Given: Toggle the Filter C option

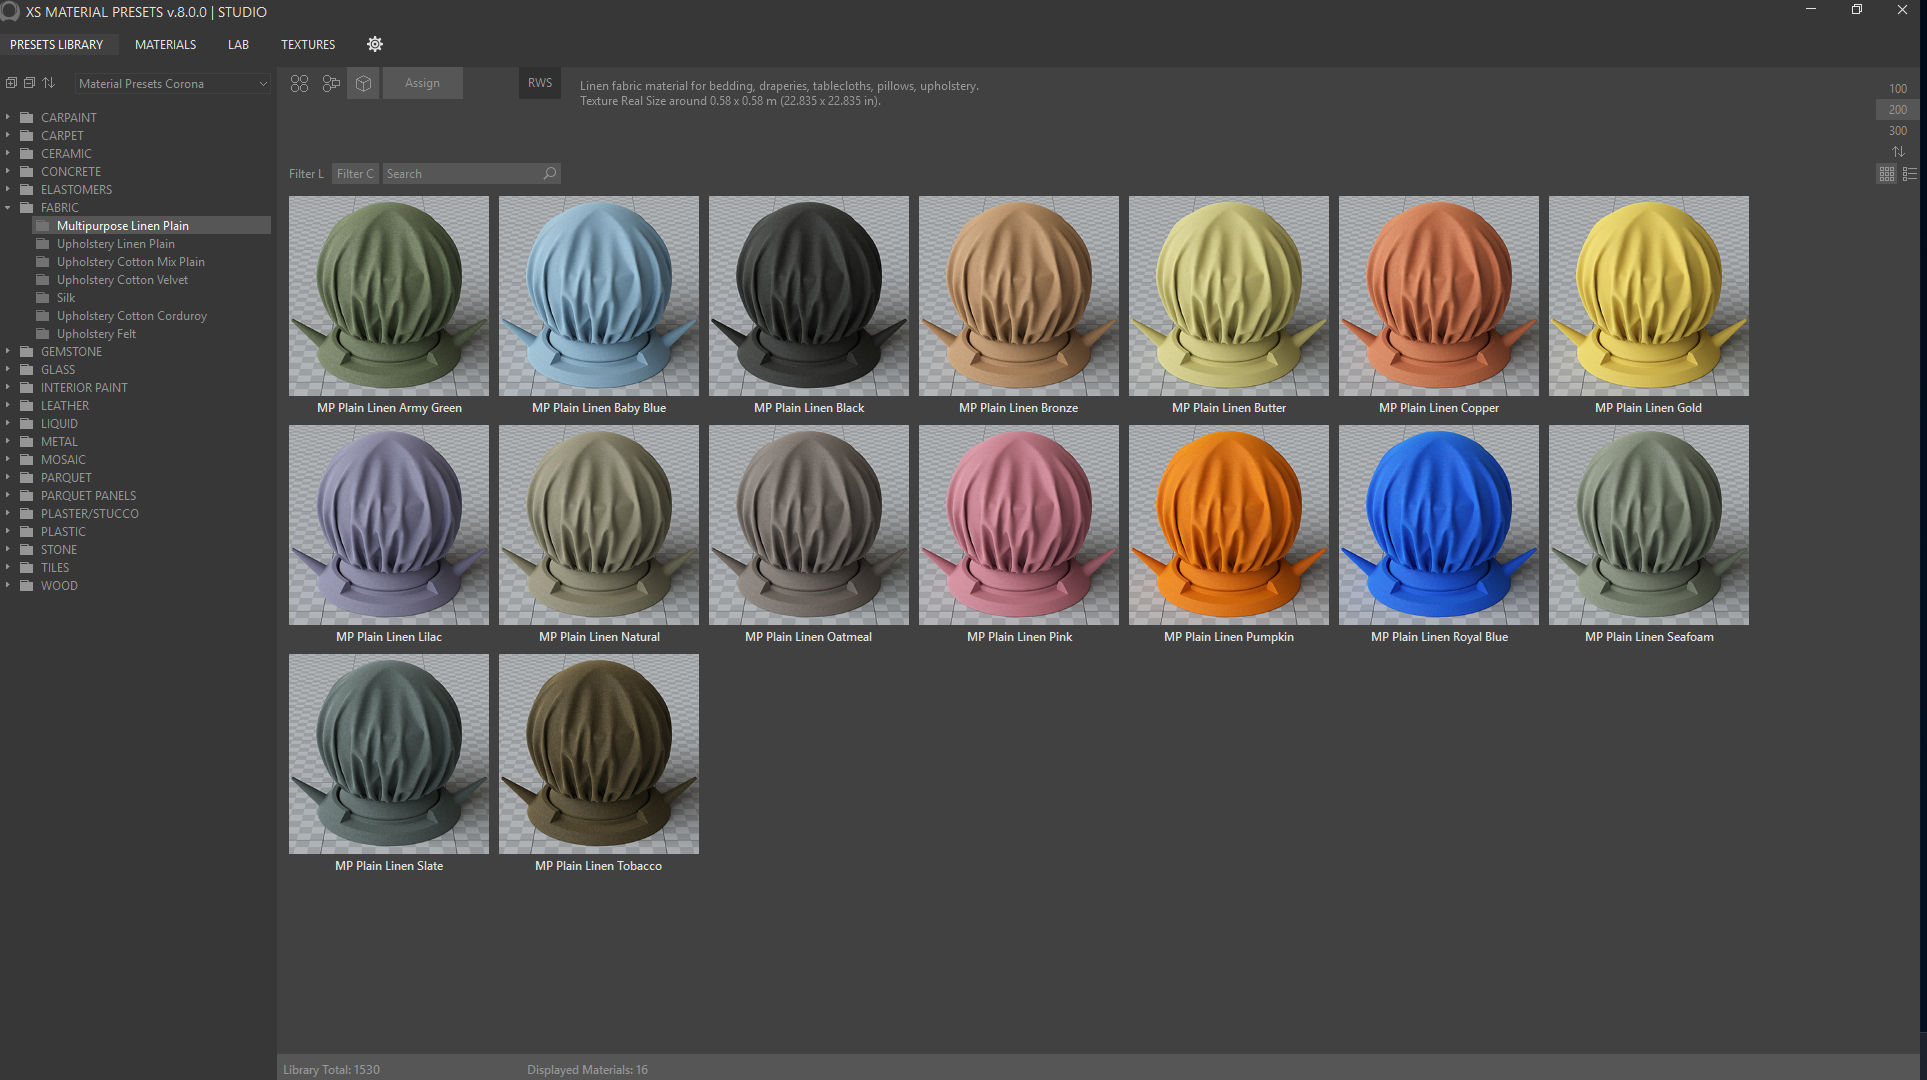Looking at the screenshot, I should tap(355, 173).
